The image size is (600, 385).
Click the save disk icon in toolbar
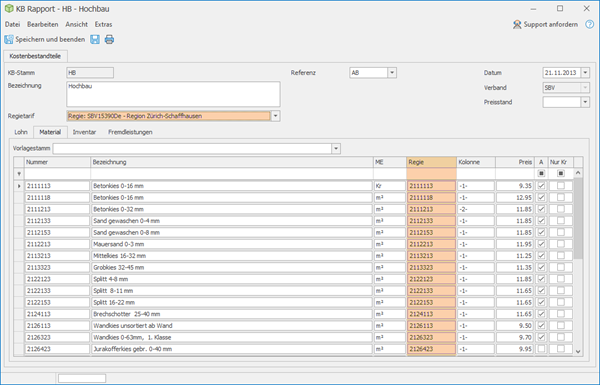(x=95, y=39)
